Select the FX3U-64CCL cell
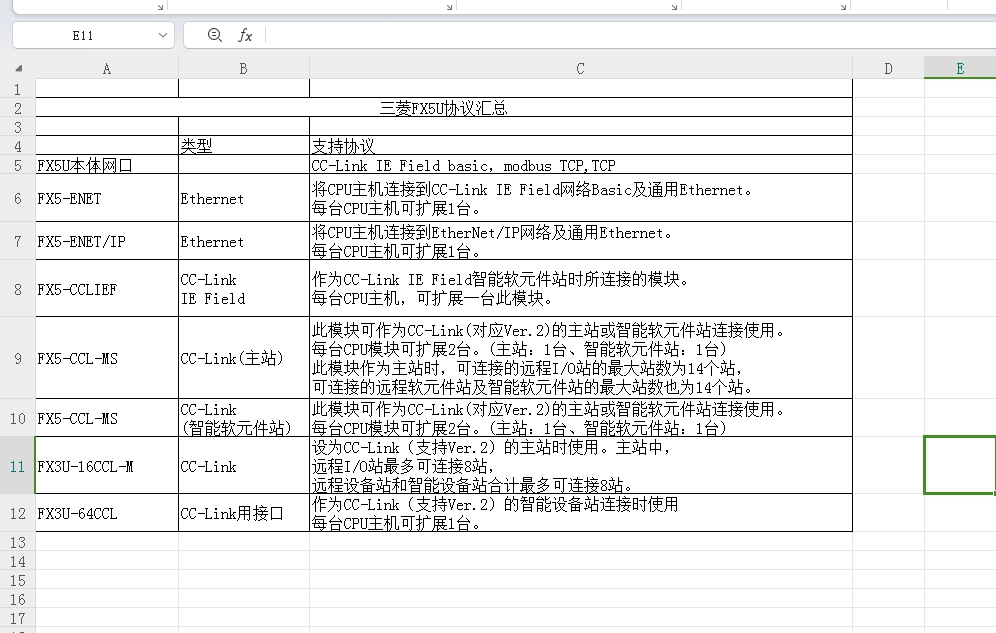Image resolution: width=996 pixels, height=633 pixels. tap(107, 514)
